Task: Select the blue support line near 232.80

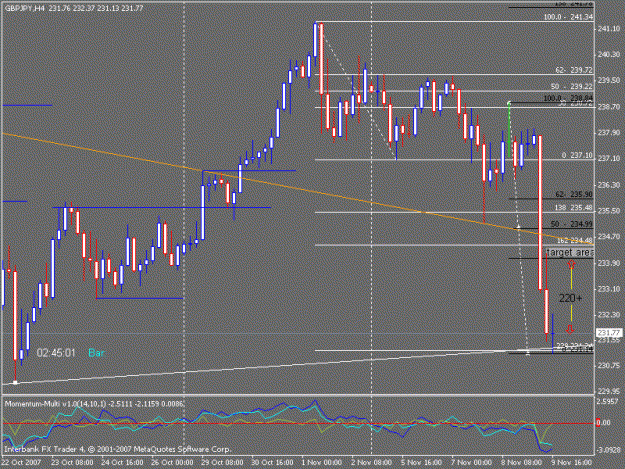Action: click(x=140, y=298)
